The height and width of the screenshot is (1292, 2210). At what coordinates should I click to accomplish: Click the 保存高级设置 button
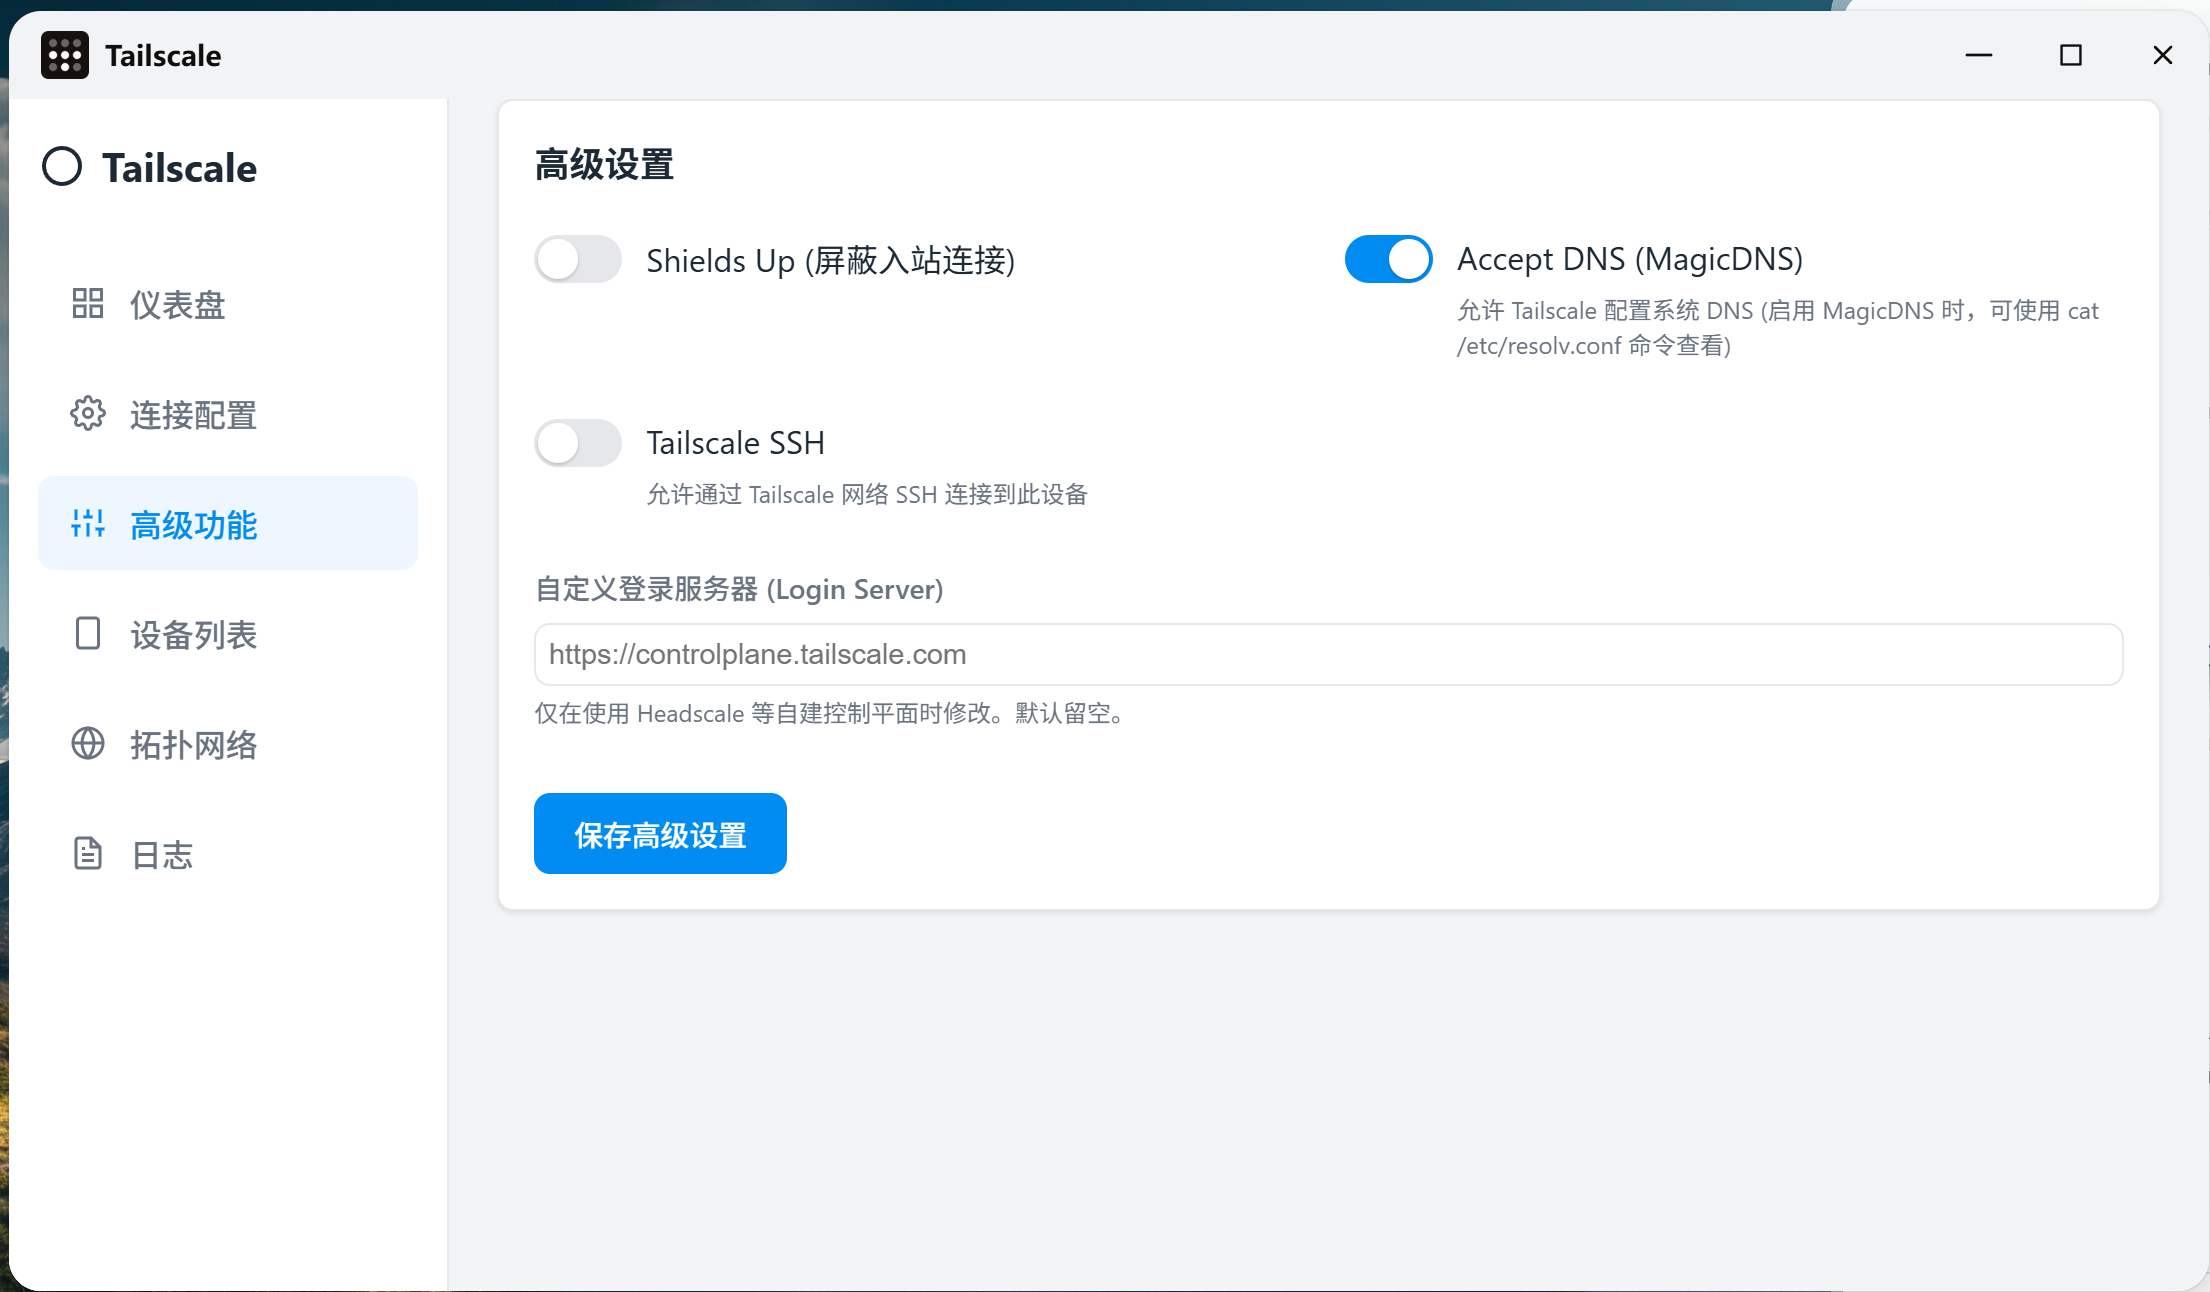tap(660, 833)
